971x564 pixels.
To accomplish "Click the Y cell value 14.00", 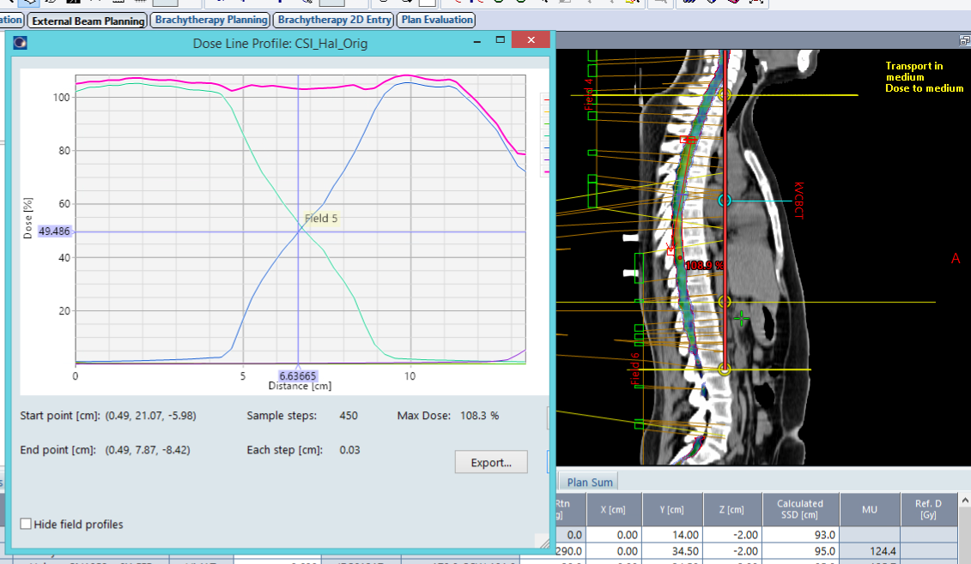I will 686,535.
